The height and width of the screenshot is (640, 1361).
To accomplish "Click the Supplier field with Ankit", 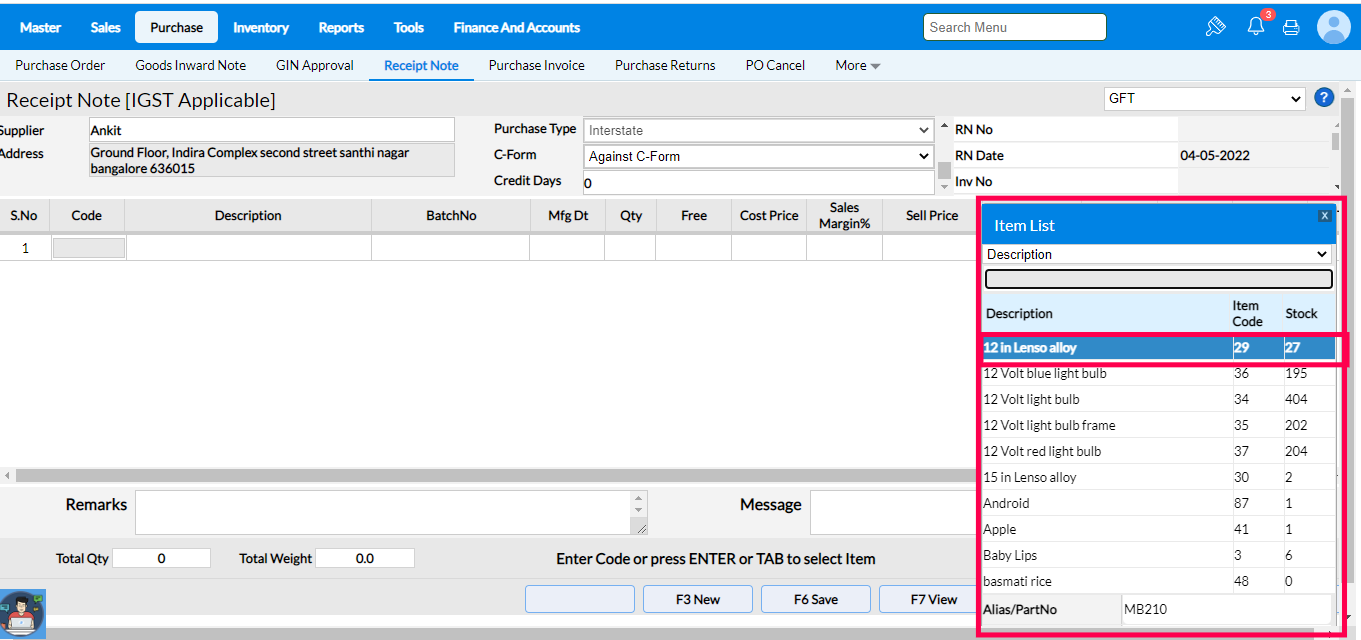I will pyautogui.click(x=271, y=130).
